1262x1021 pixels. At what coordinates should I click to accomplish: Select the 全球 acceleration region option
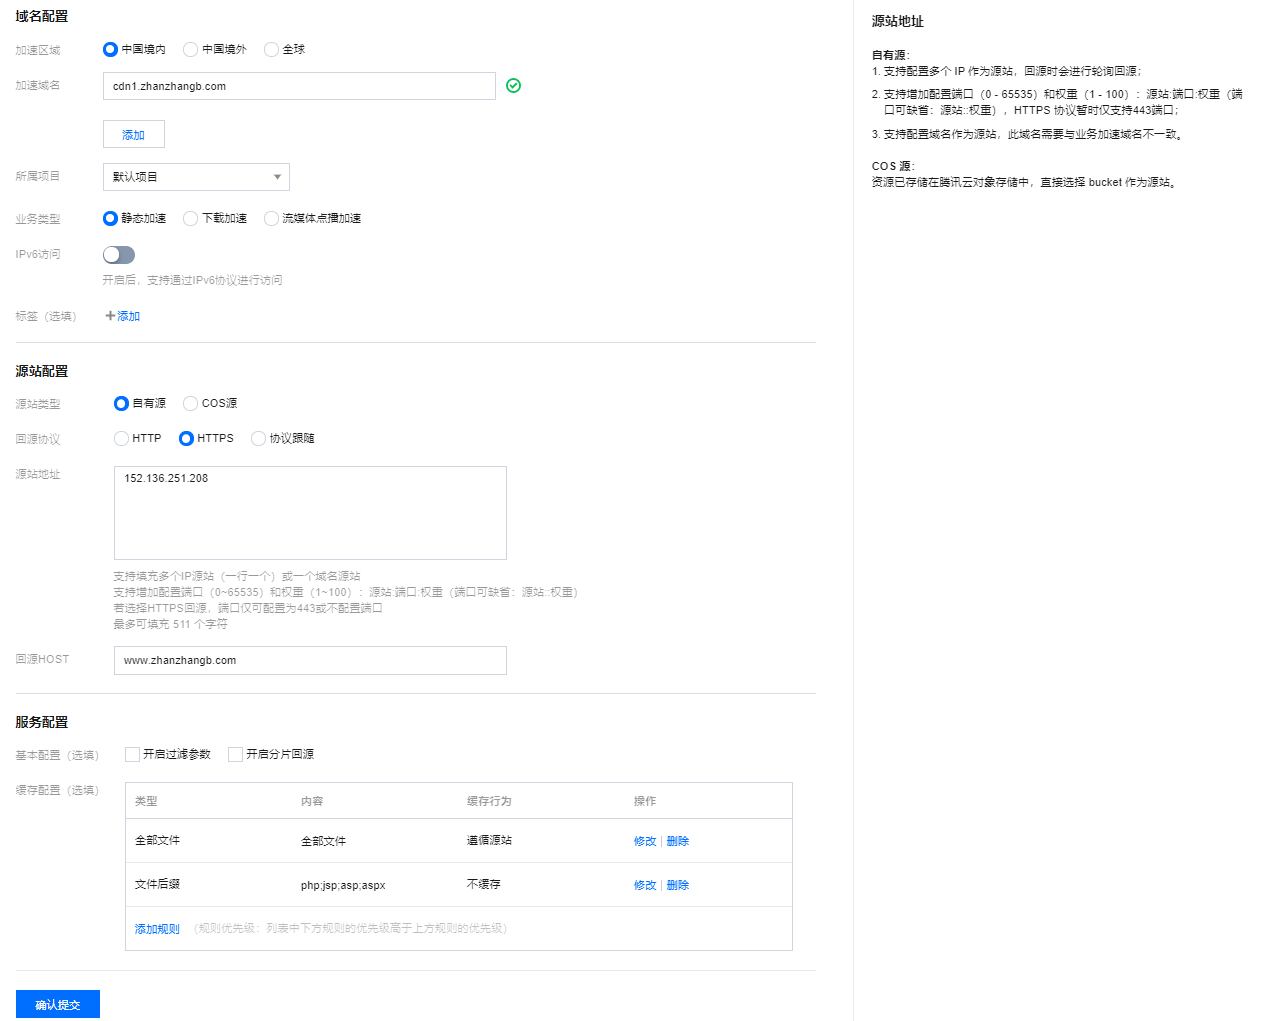point(271,49)
